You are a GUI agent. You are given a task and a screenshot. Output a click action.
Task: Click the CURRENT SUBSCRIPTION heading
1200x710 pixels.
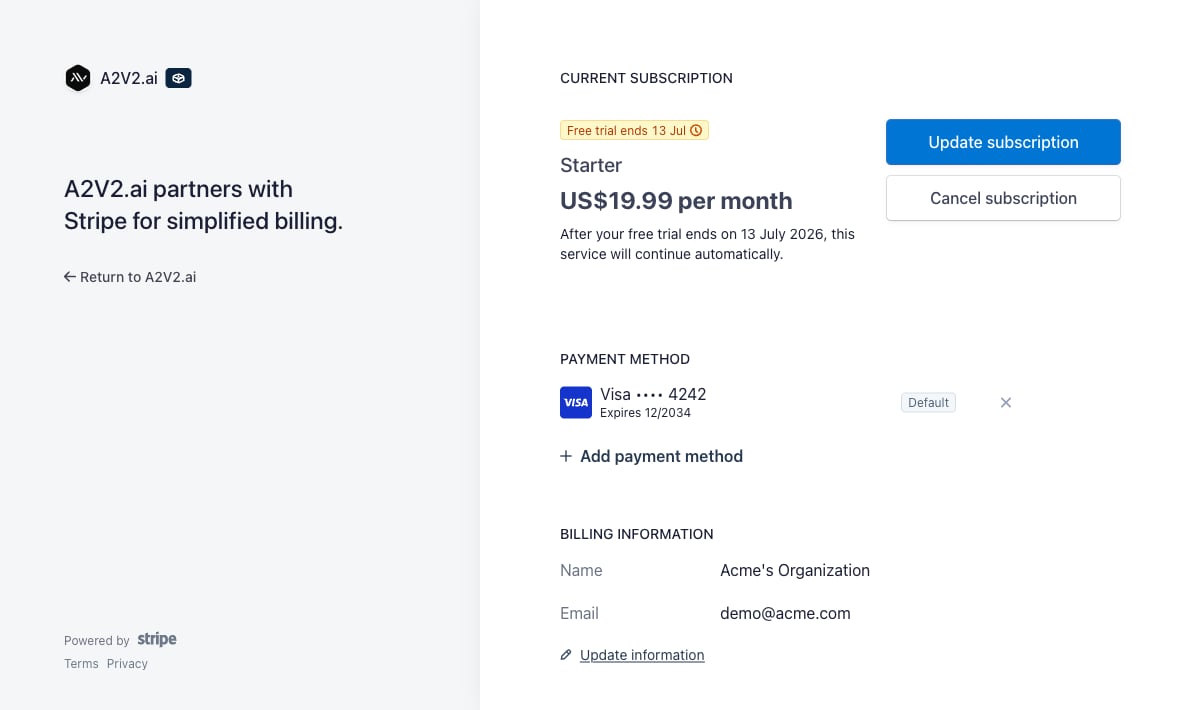click(x=646, y=78)
